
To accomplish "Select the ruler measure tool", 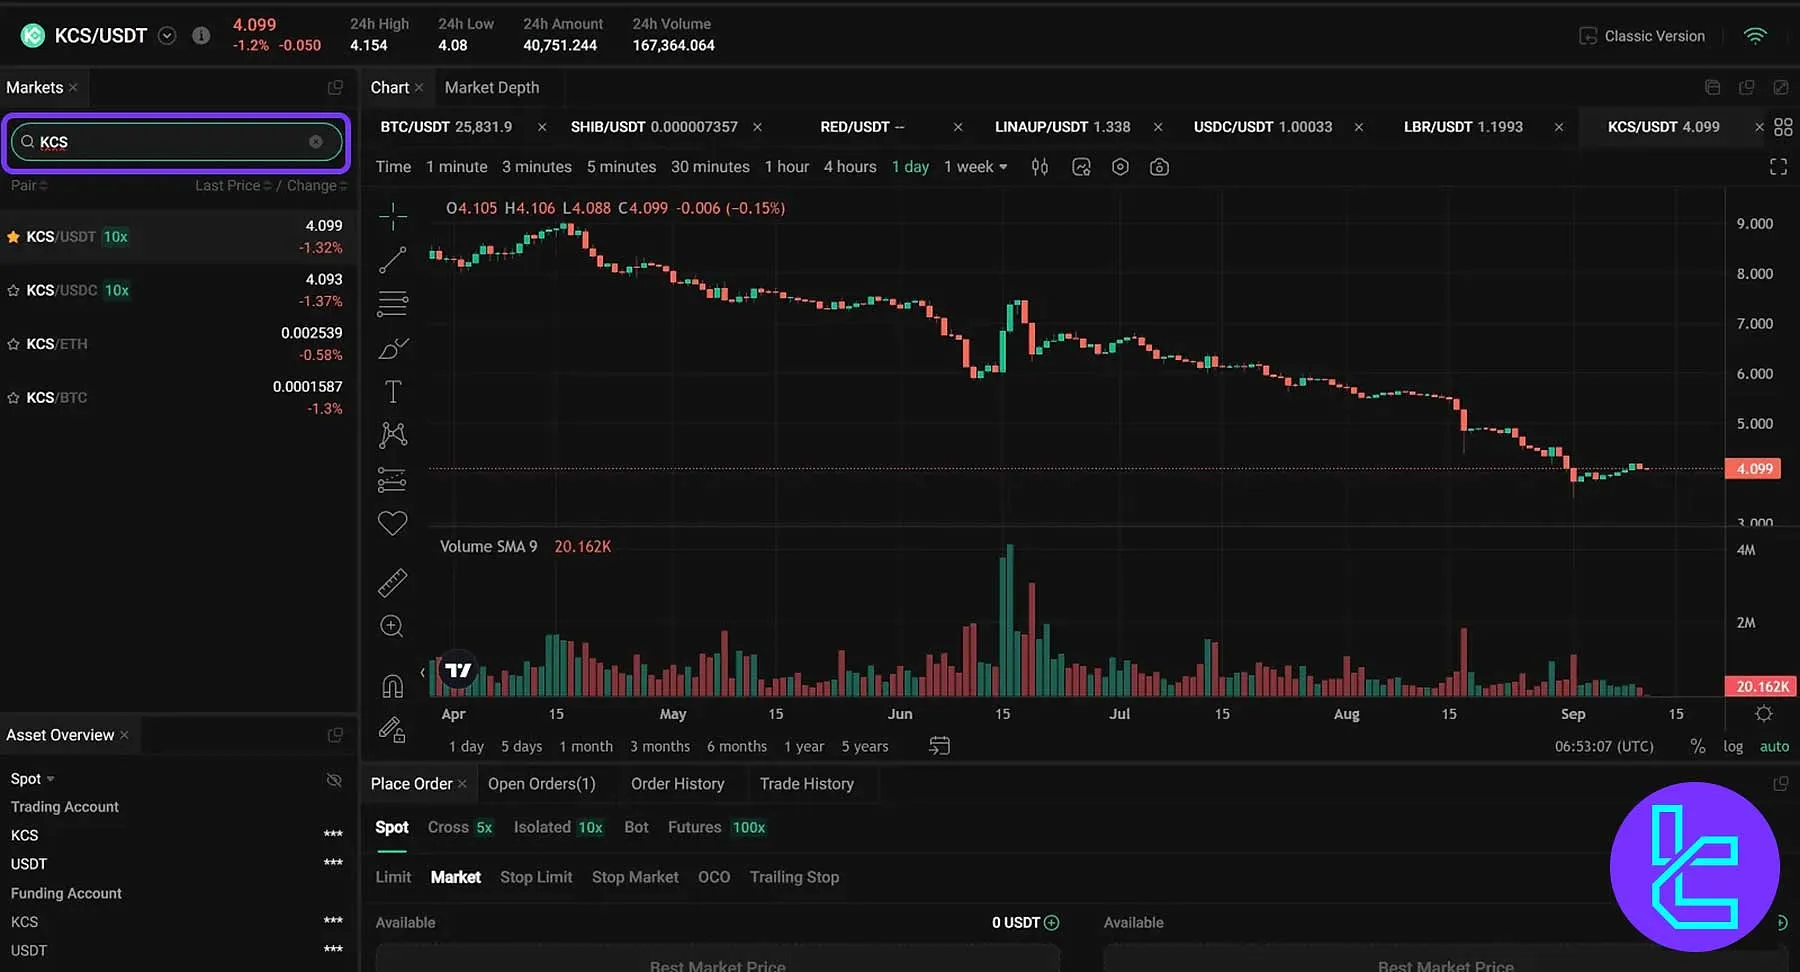I will click(393, 583).
